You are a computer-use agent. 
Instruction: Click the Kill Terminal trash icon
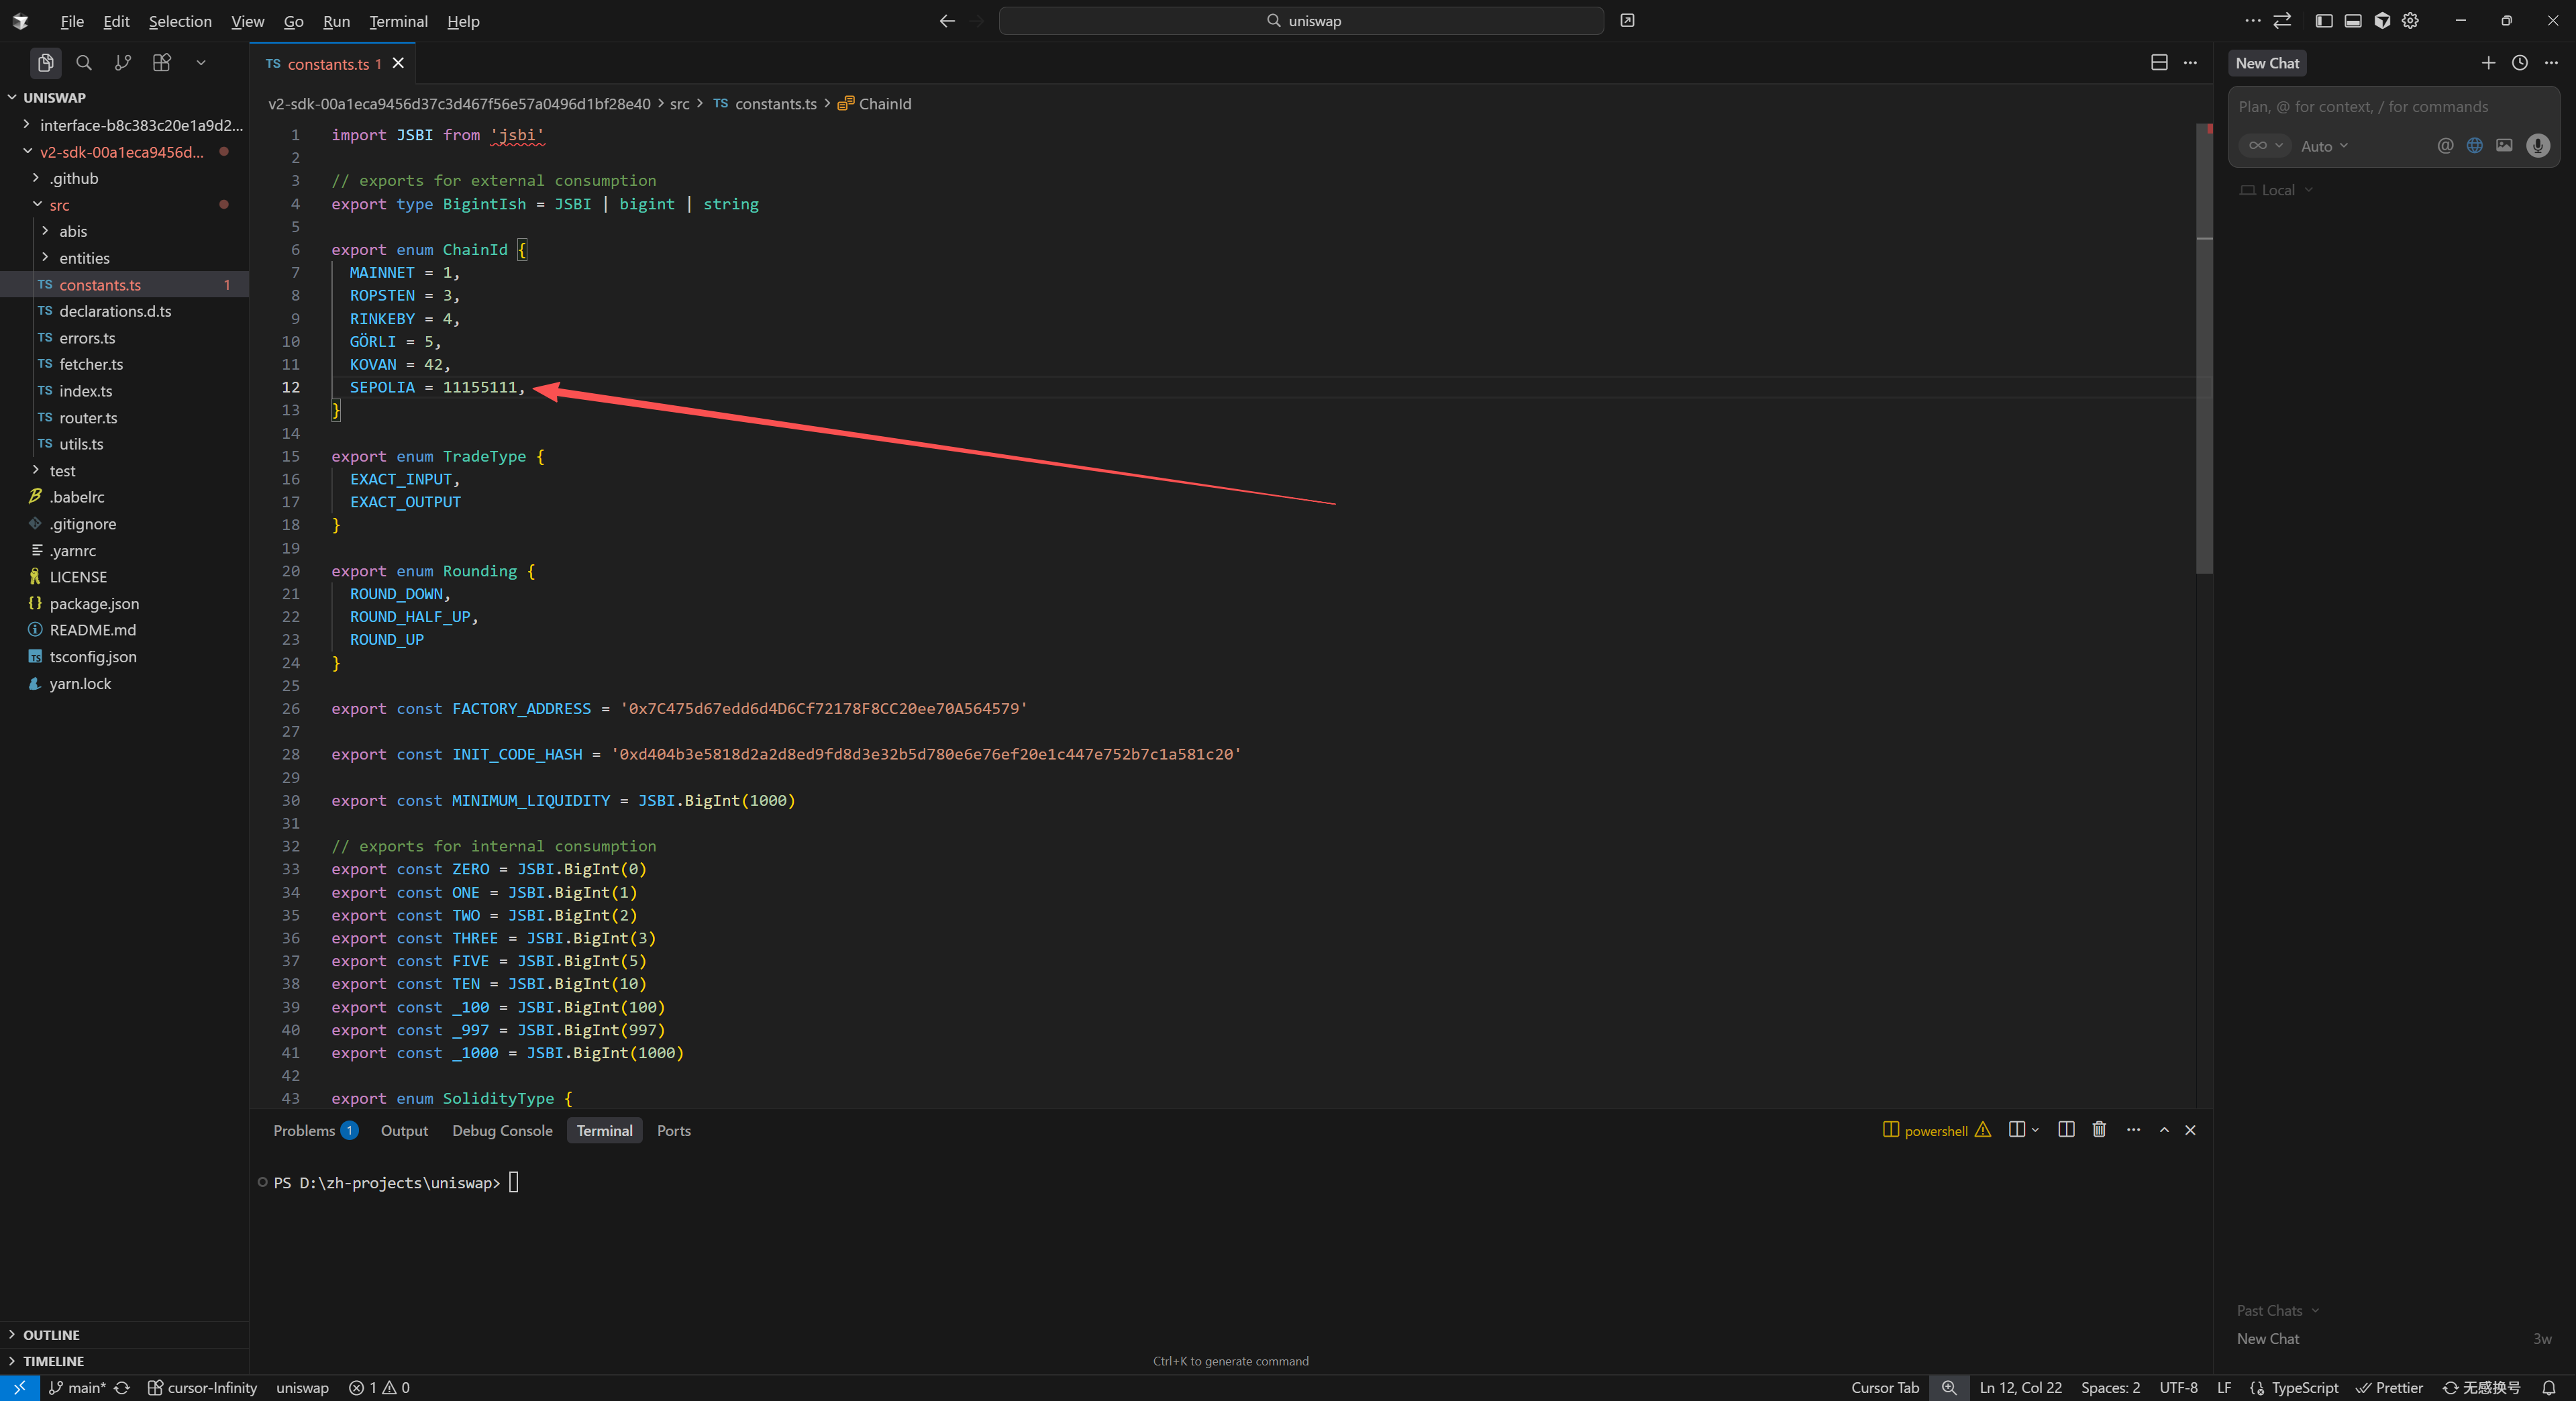(x=2099, y=1130)
